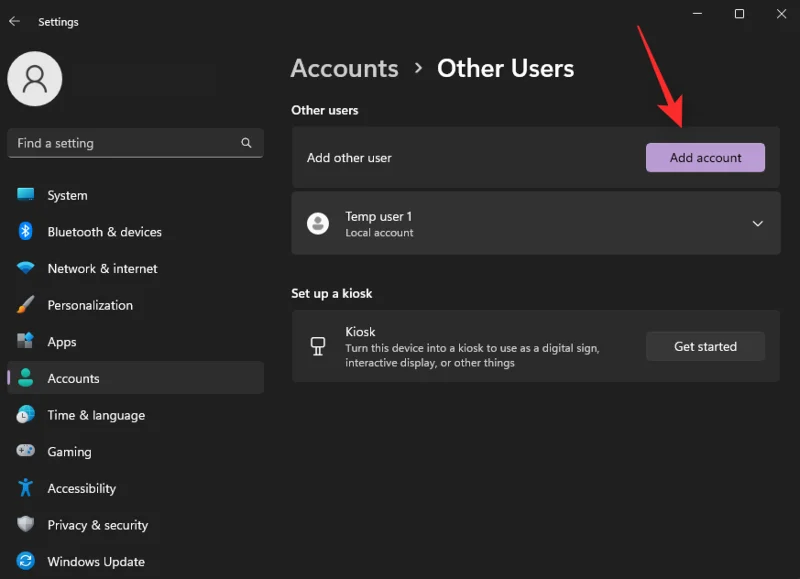Click the search magnifier icon
The image size is (800, 579).
(x=246, y=143)
